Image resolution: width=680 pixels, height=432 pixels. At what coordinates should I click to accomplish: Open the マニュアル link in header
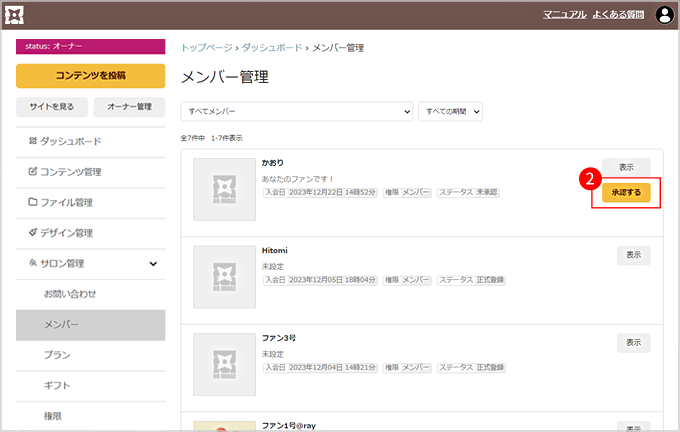(564, 15)
